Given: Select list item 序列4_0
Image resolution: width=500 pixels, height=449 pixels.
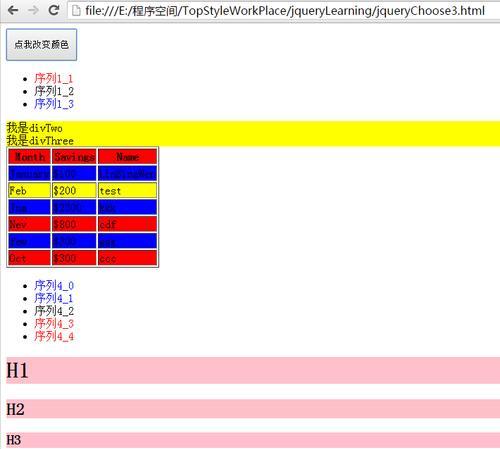Looking at the screenshot, I should point(54,286).
